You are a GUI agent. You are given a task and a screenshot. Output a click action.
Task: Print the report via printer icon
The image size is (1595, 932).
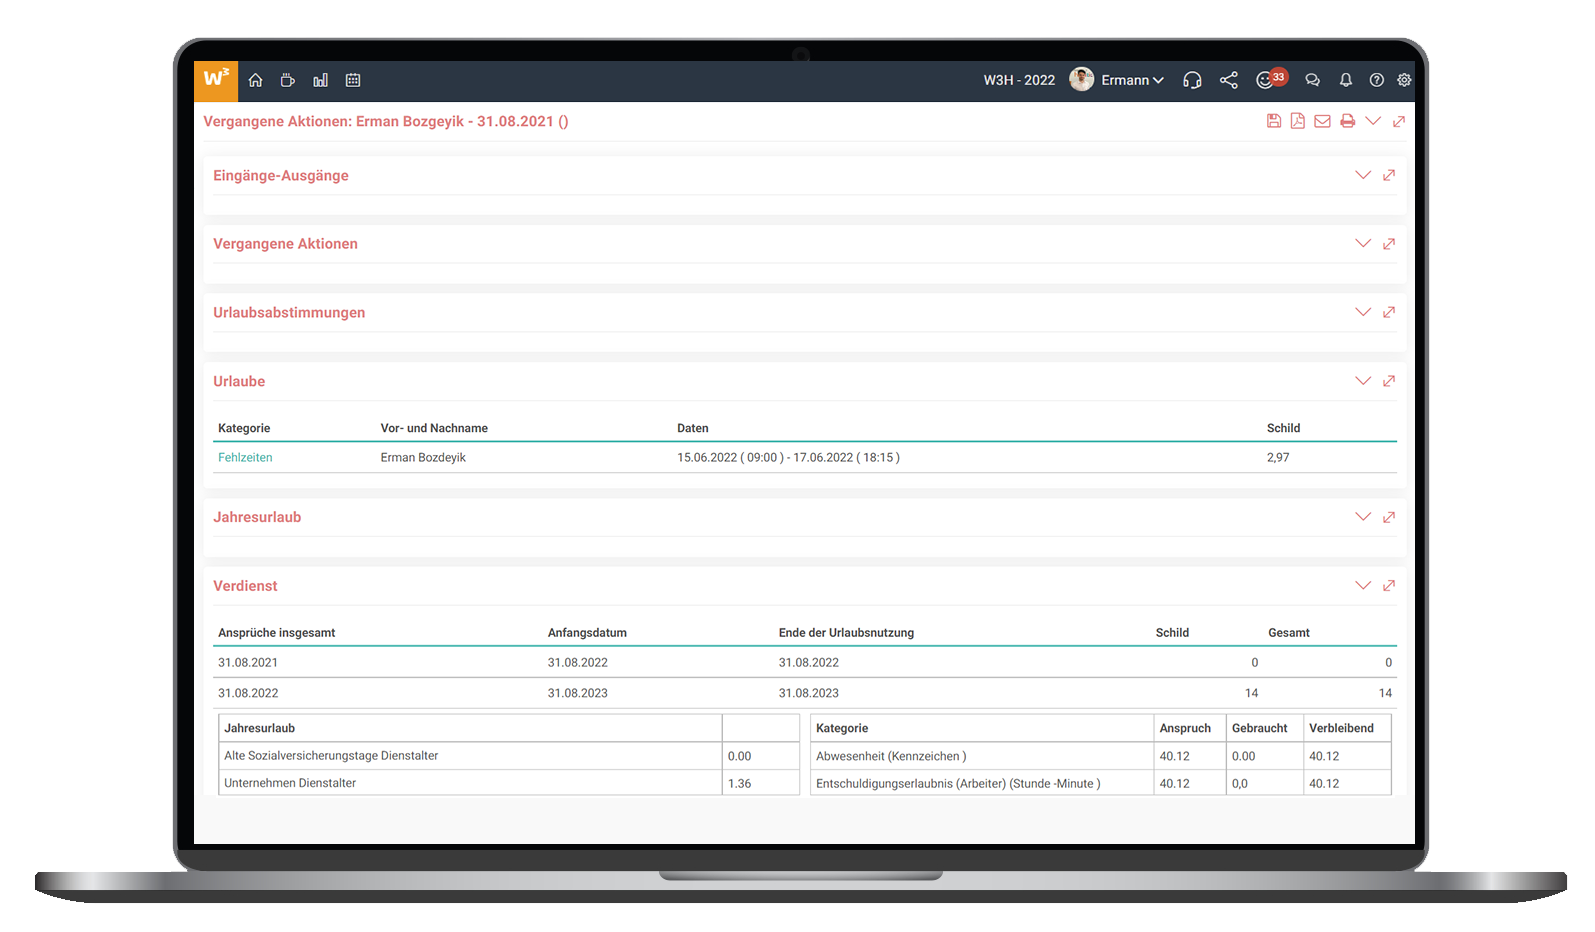point(1348,121)
